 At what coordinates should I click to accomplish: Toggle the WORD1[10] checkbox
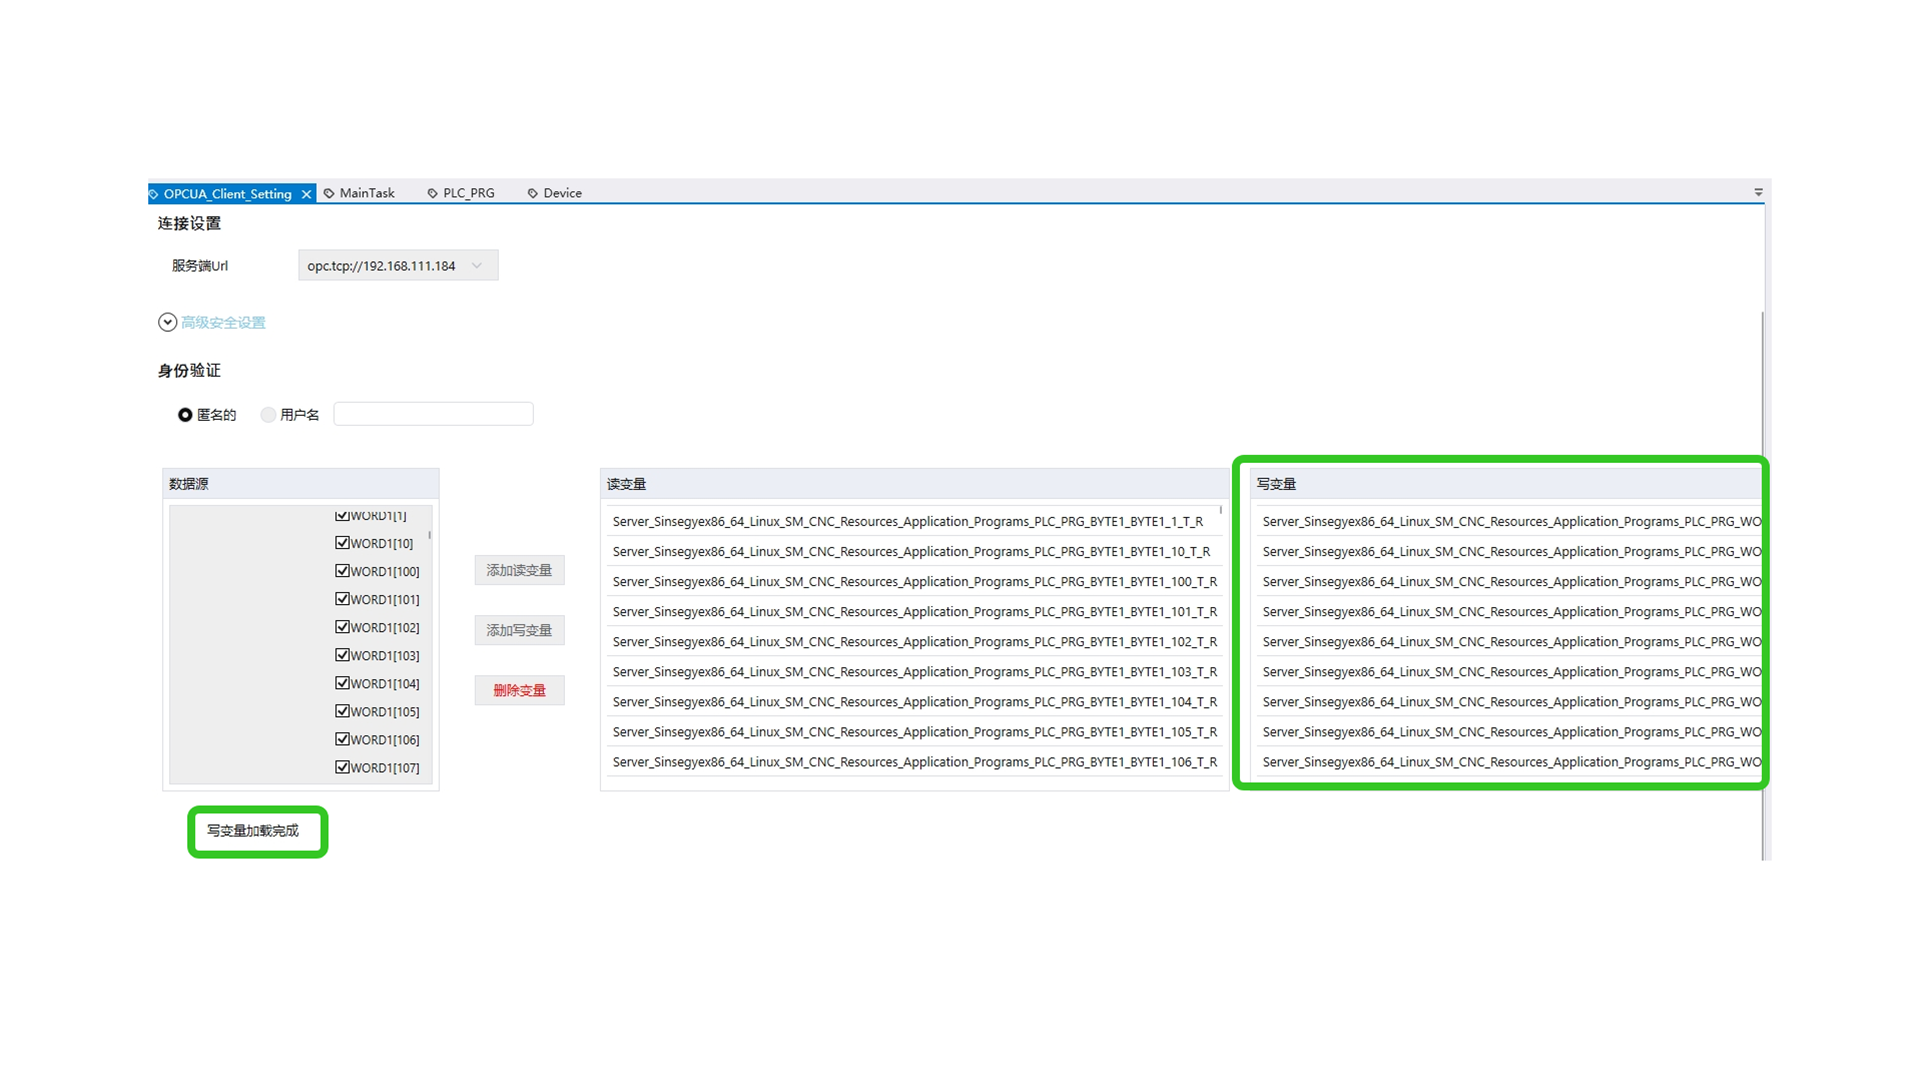click(342, 543)
